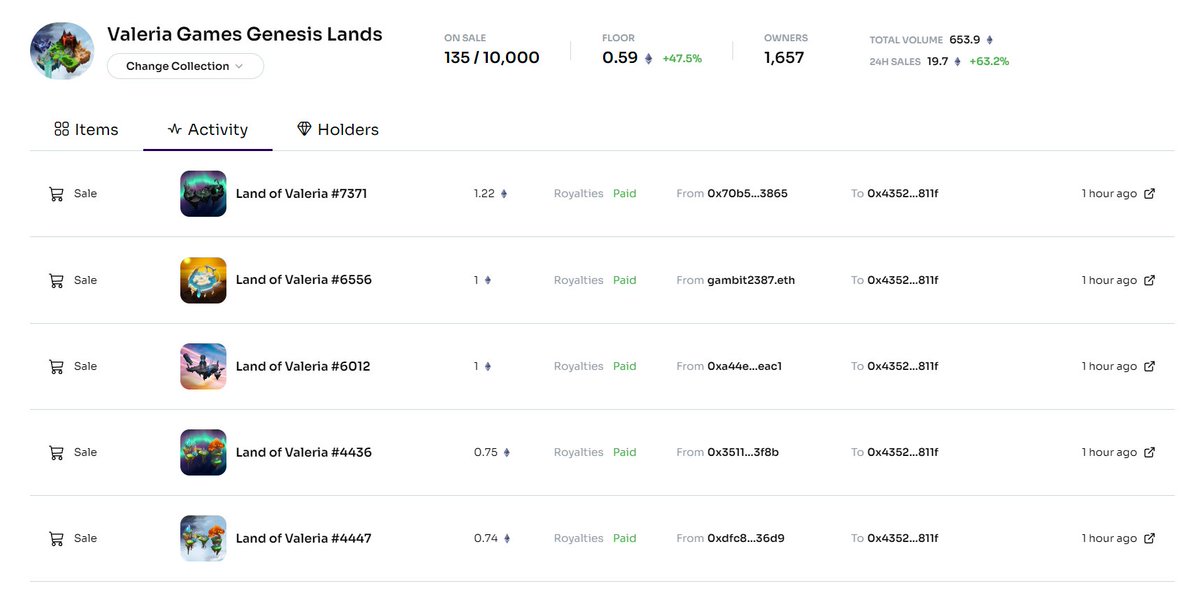Click the cart icon in the #4447 row
This screenshot has width=1200, height=593.
56,538
